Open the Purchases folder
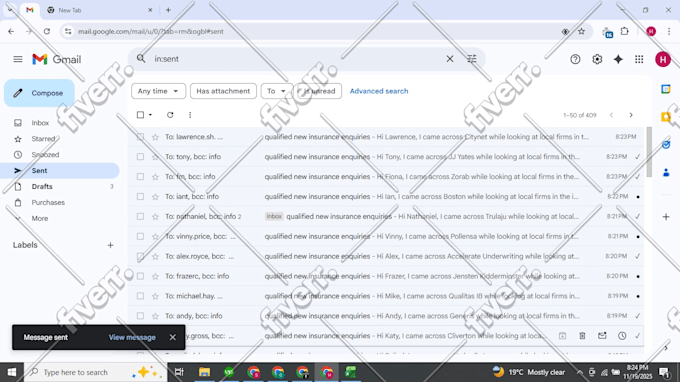Viewport: 680px width, 382px height. coord(48,202)
